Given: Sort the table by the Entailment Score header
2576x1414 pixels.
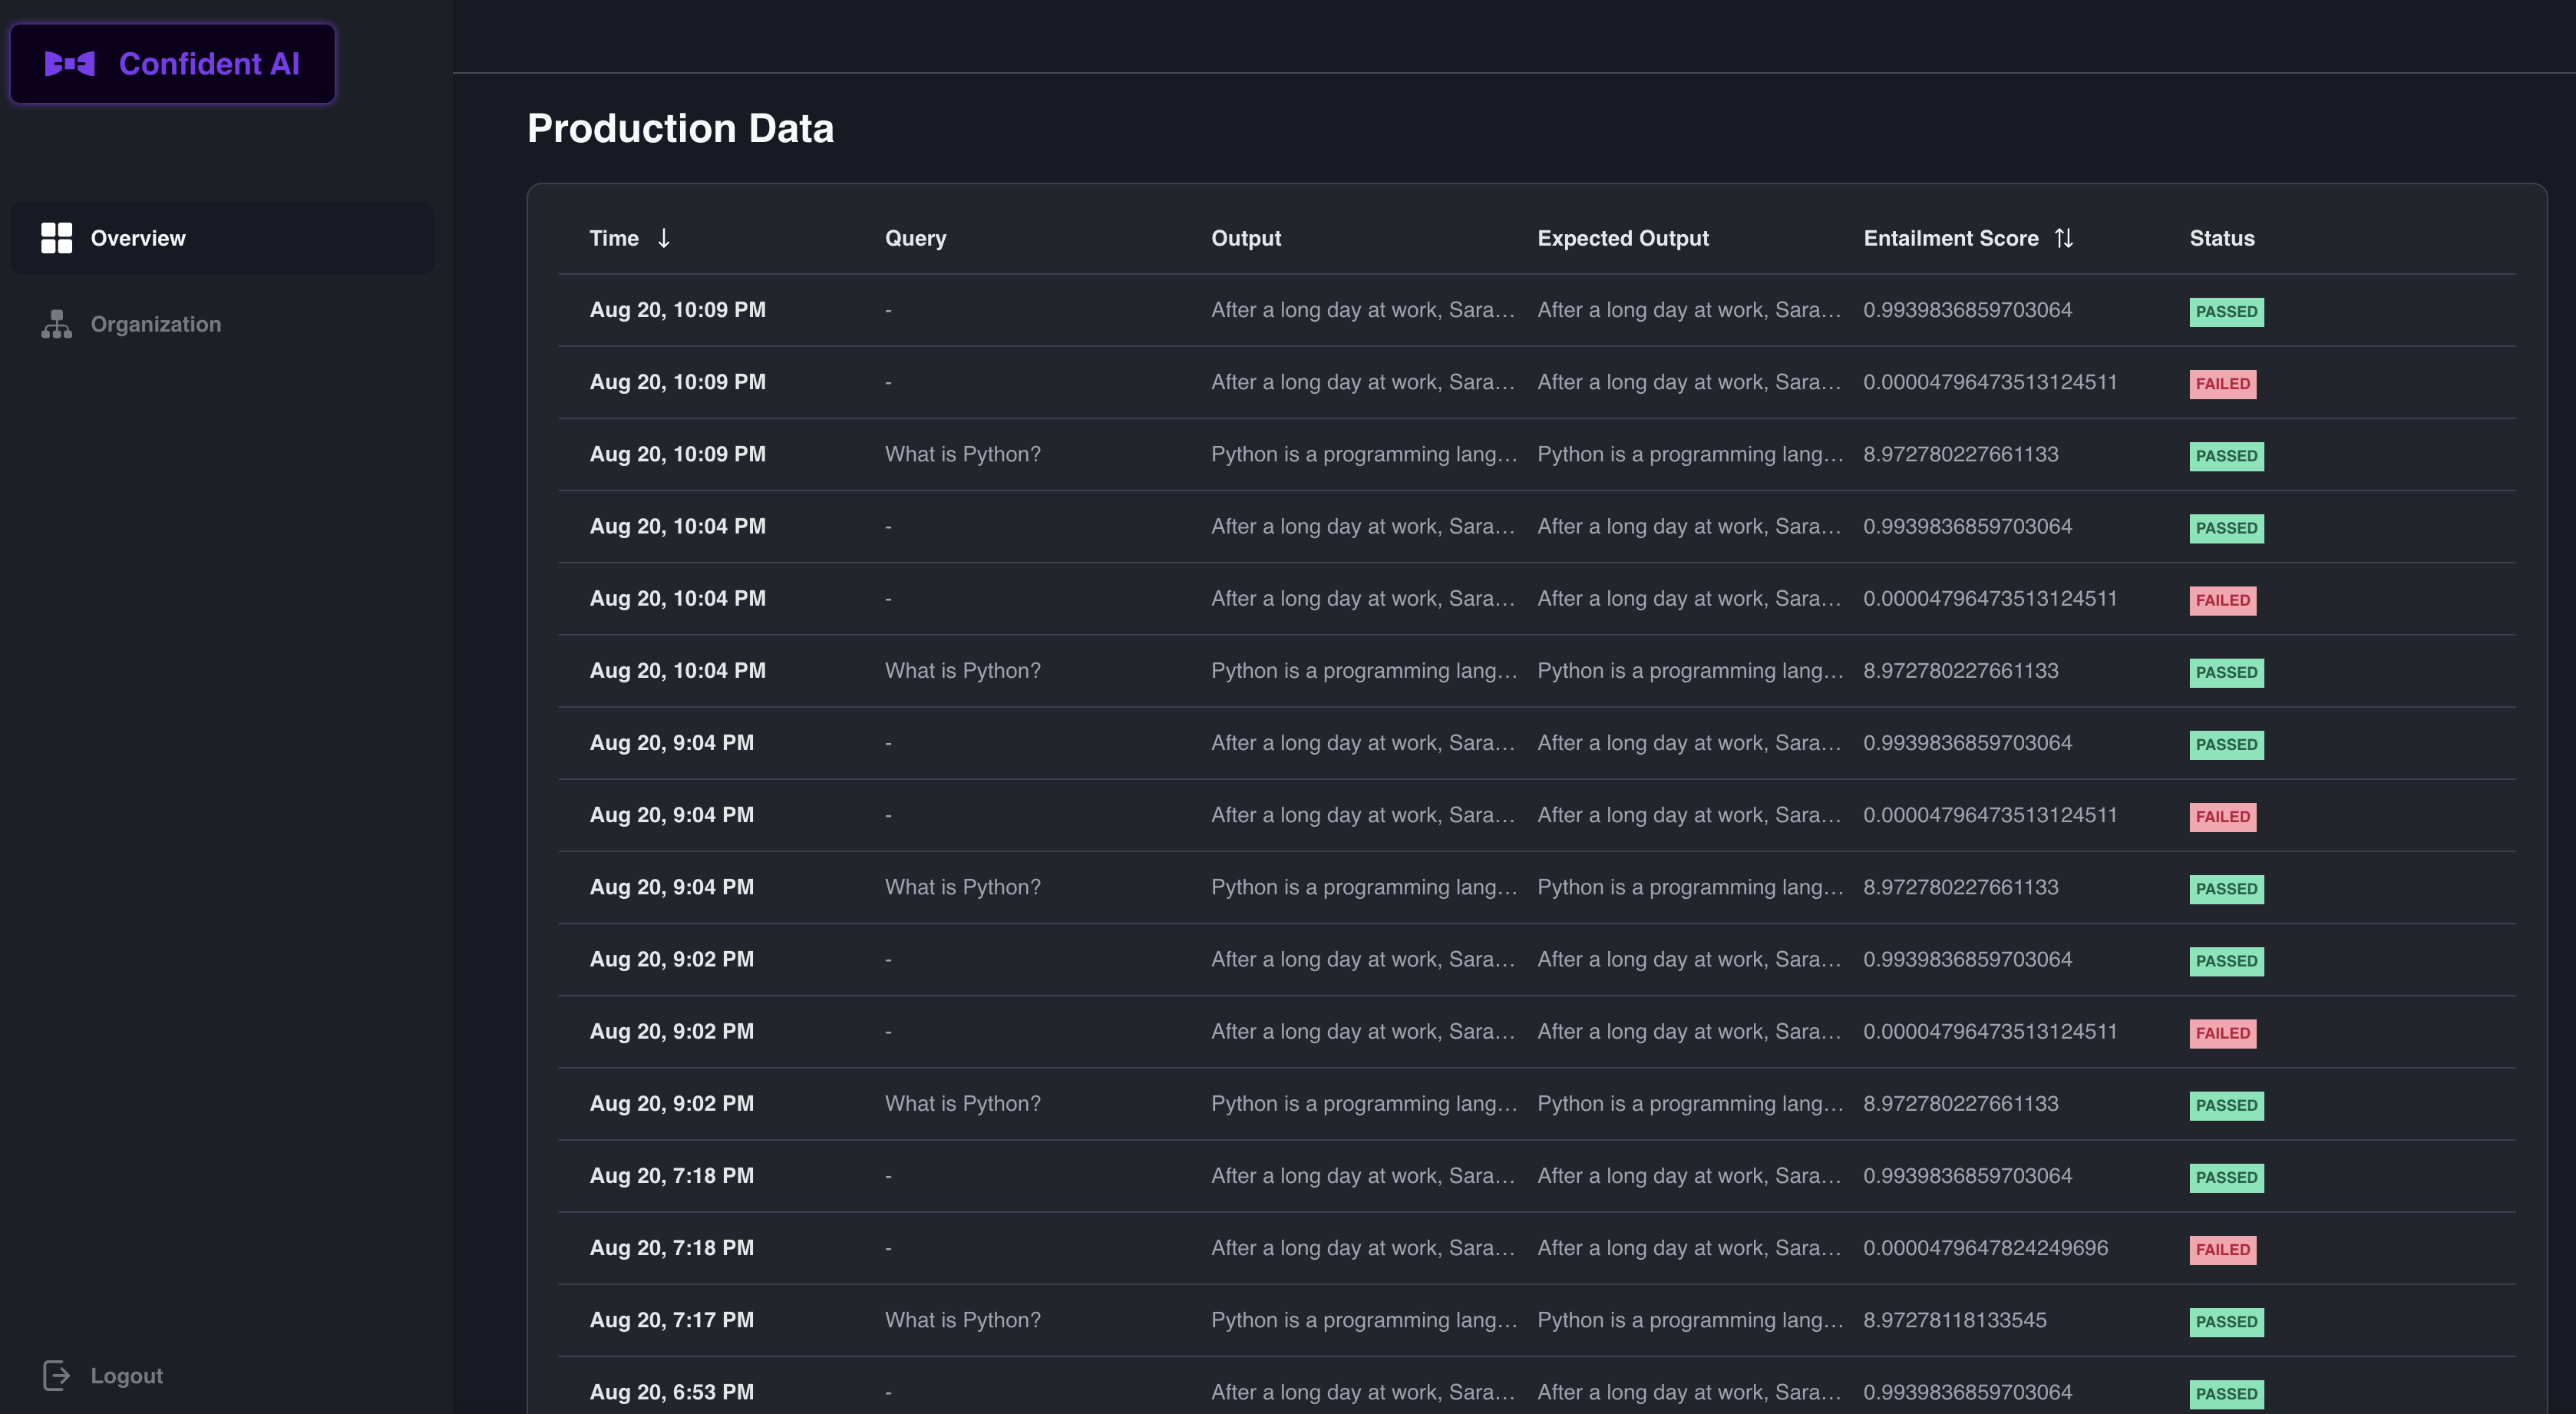Looking at the screenshot, I should [1950, 238].
